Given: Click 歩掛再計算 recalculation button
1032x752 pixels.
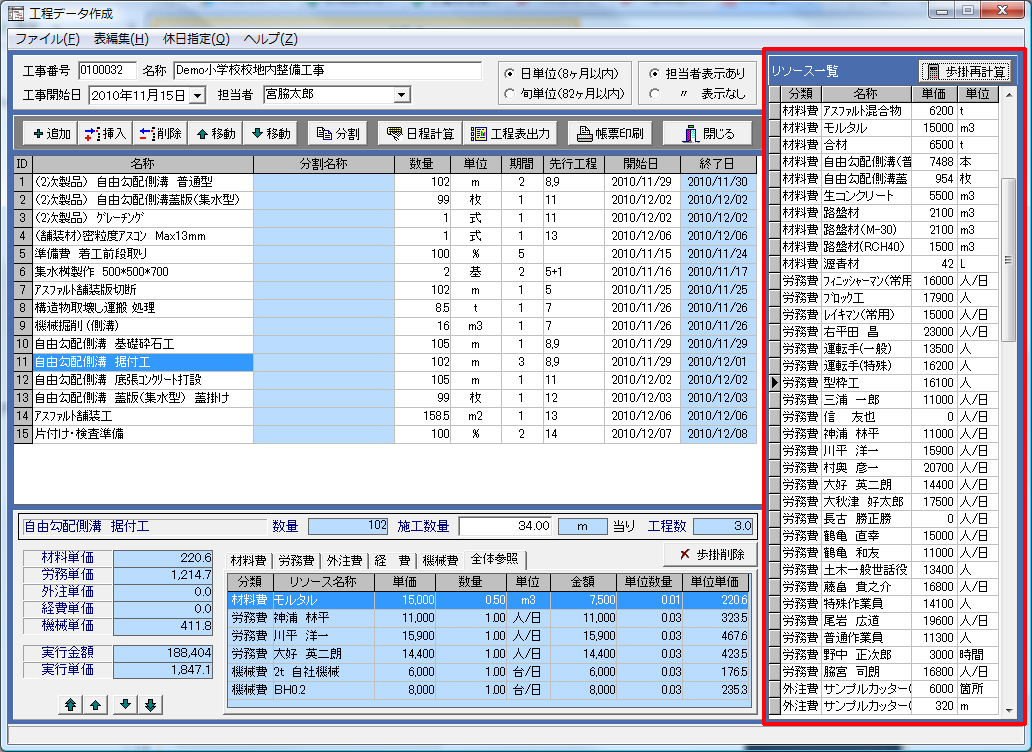Looking at the screenshot, I should (x=964, y=71).
